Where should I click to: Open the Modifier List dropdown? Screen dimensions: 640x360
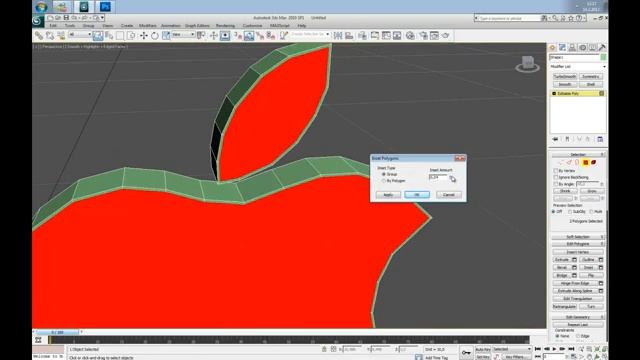tap(577, 67)
